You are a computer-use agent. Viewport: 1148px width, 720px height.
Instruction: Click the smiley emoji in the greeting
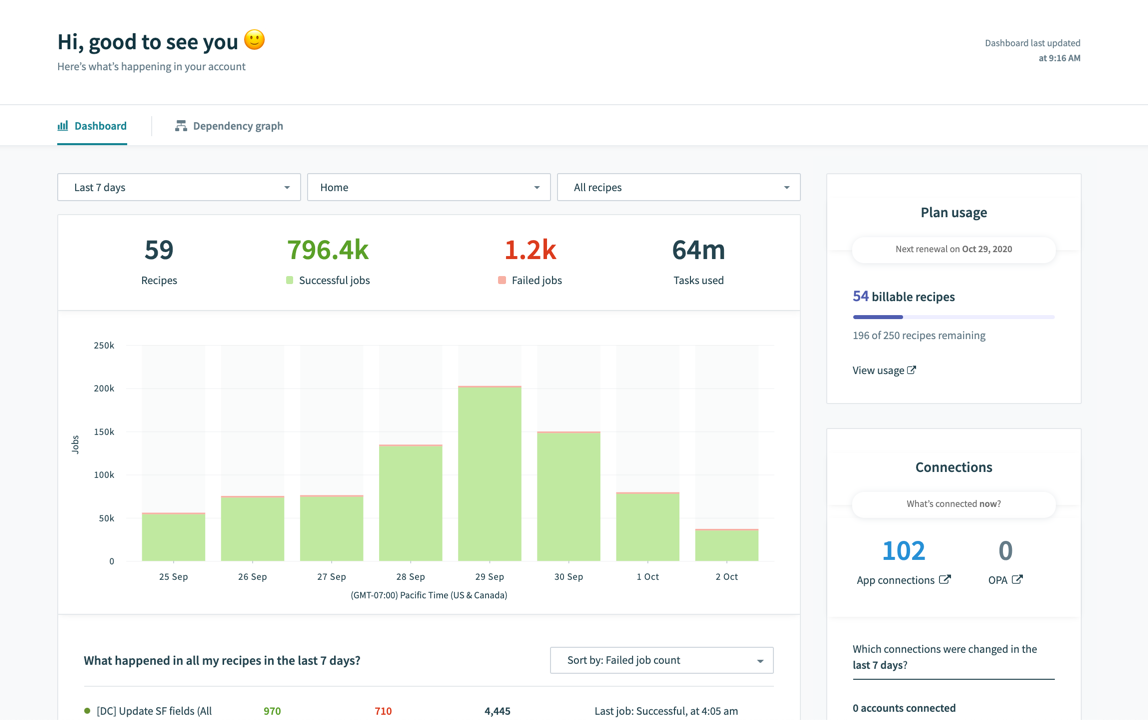pos(253,40)
